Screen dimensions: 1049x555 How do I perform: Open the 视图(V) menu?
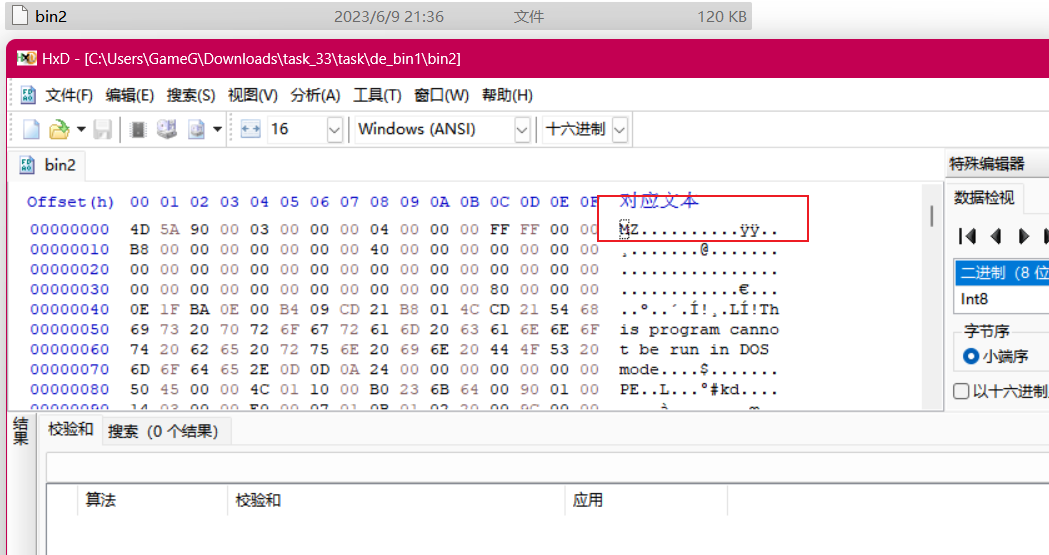252,95
